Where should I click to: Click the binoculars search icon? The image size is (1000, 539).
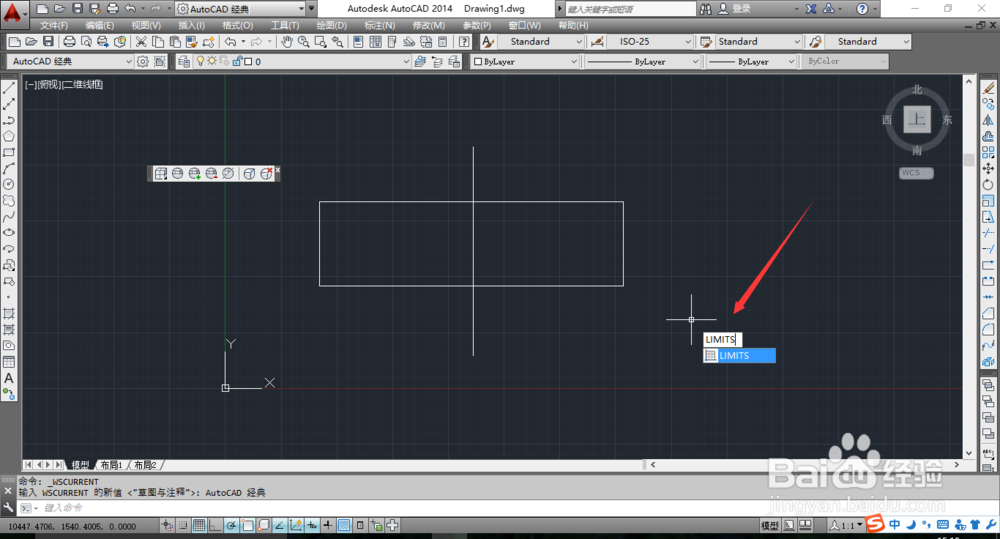pyautogui.click(x=705, y=9)
